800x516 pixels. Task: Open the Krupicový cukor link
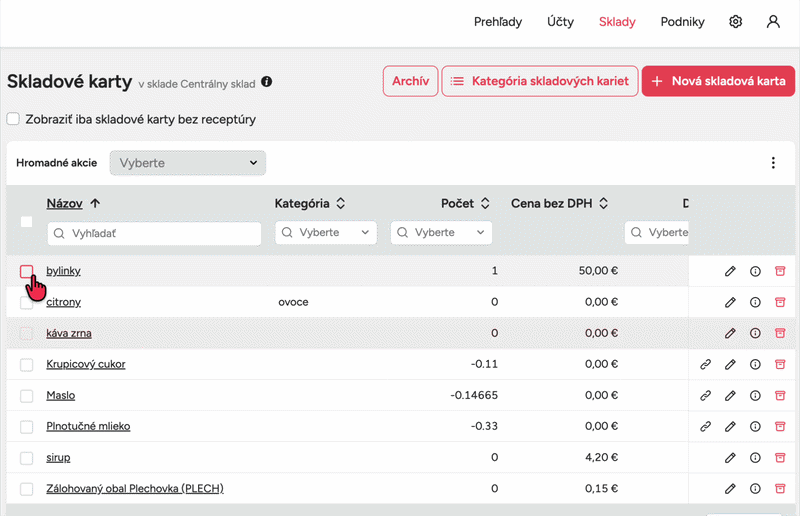coord(86,364)
